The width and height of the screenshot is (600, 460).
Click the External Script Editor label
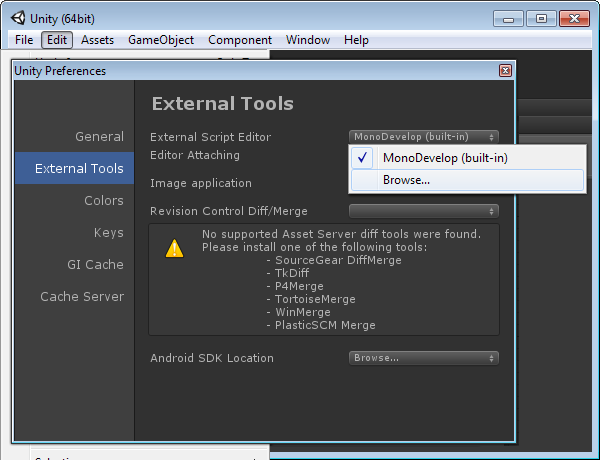pyautogui.click(x=210, y=137)
